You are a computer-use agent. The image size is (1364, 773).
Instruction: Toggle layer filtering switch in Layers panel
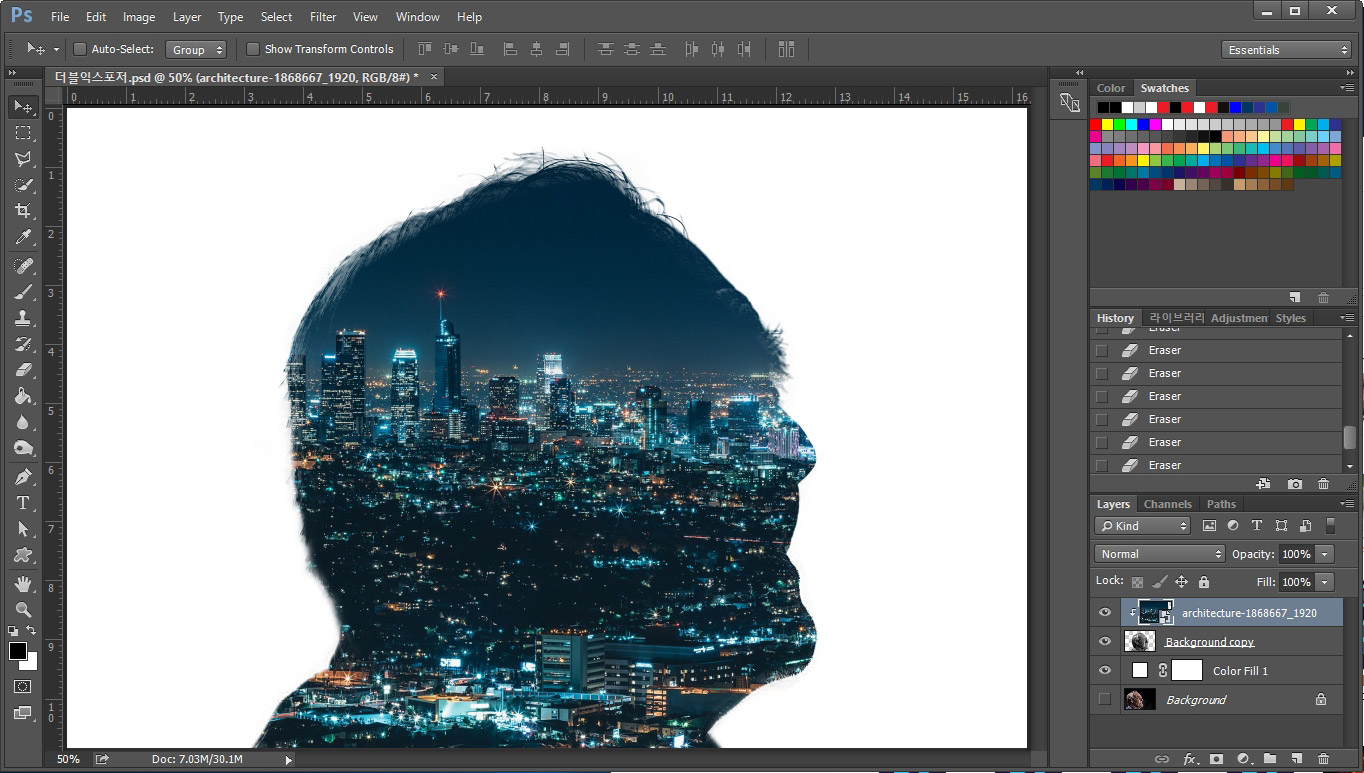(1330, 526)
